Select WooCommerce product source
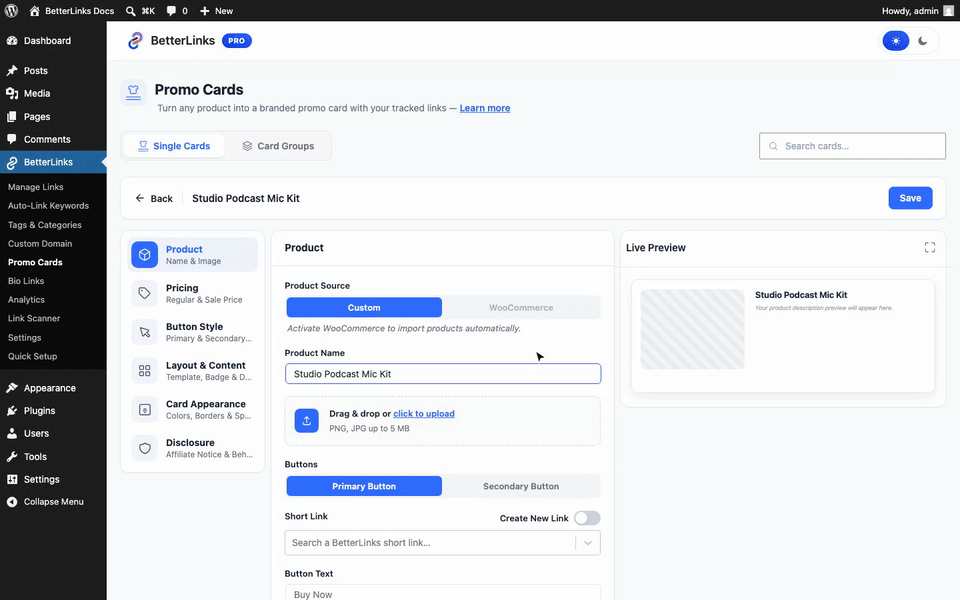Screen dimensions: 960x600 click(521, 307)
